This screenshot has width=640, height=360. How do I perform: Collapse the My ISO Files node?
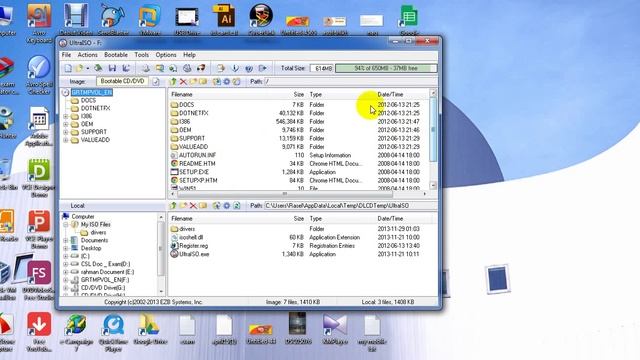66,224
